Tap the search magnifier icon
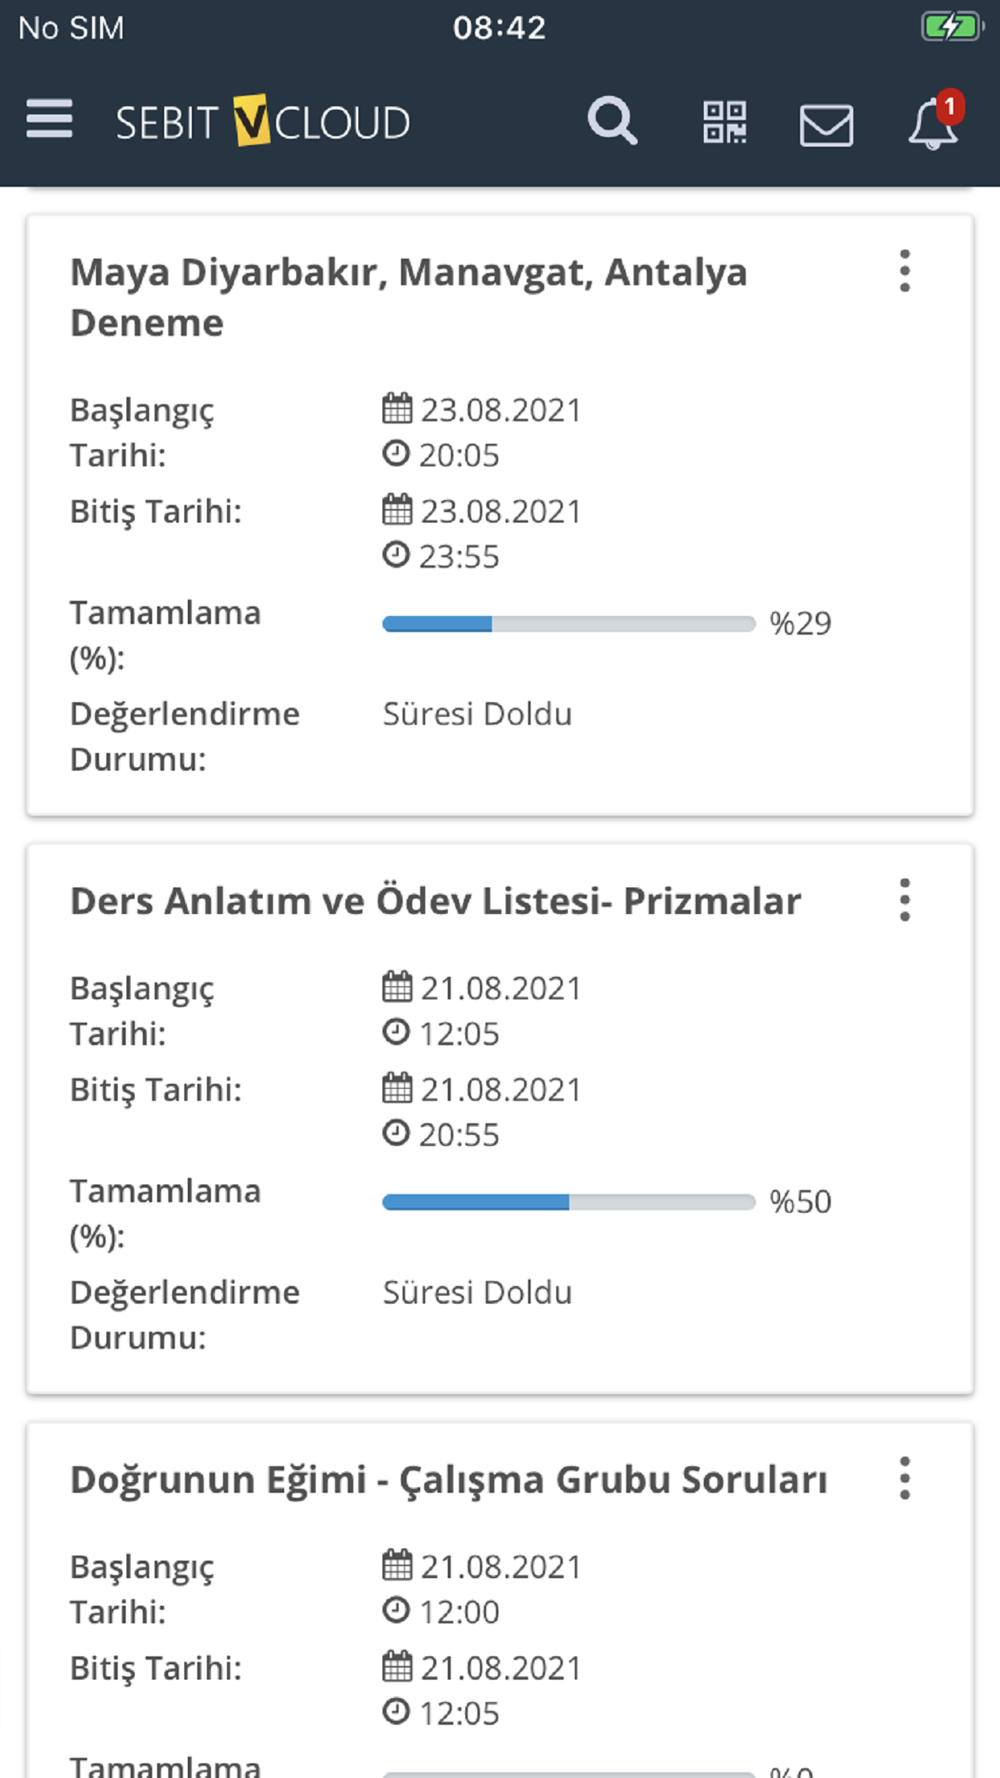 tap(612, 122)
